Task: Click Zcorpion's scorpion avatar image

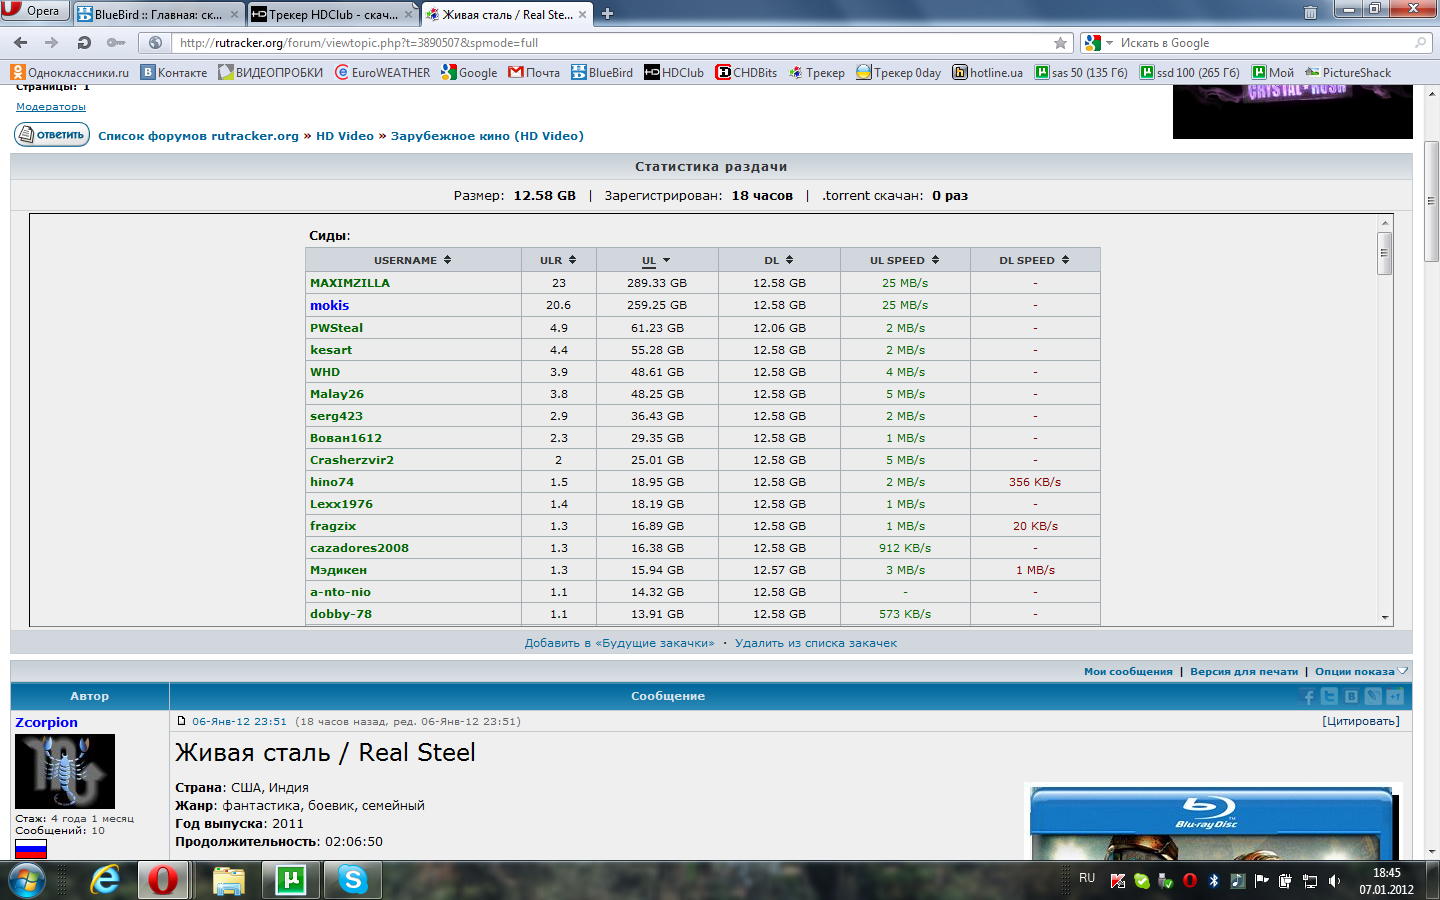Action: [65, 771]
